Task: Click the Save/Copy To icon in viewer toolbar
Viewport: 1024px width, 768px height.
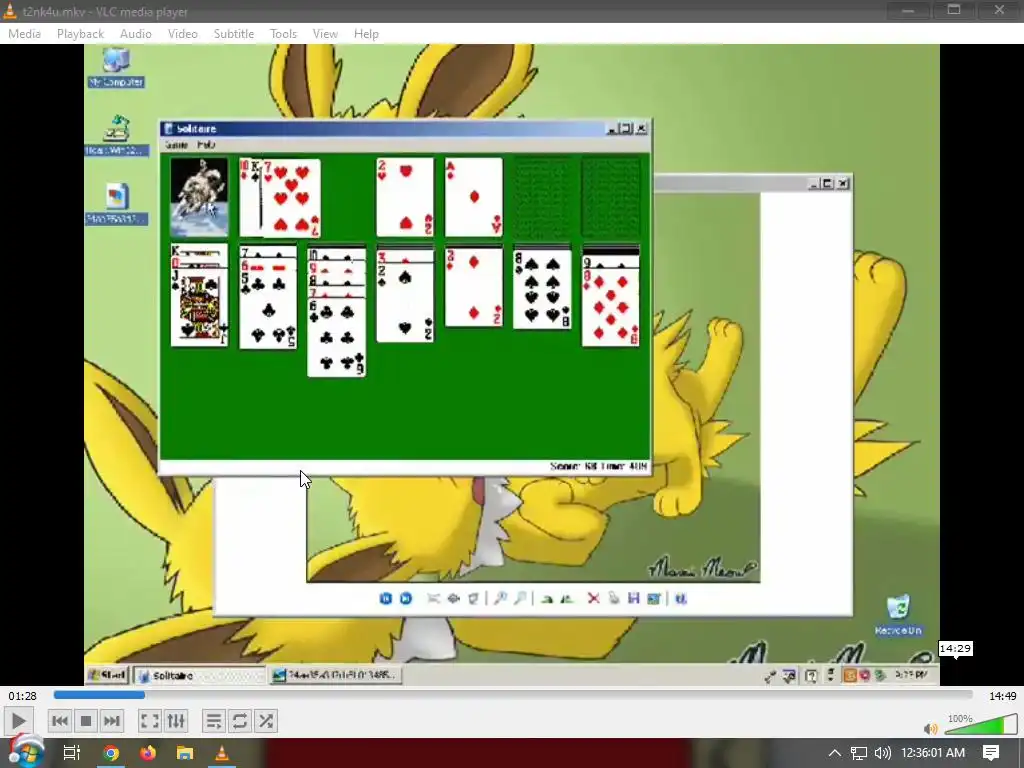Action: (x=633, y=598)
